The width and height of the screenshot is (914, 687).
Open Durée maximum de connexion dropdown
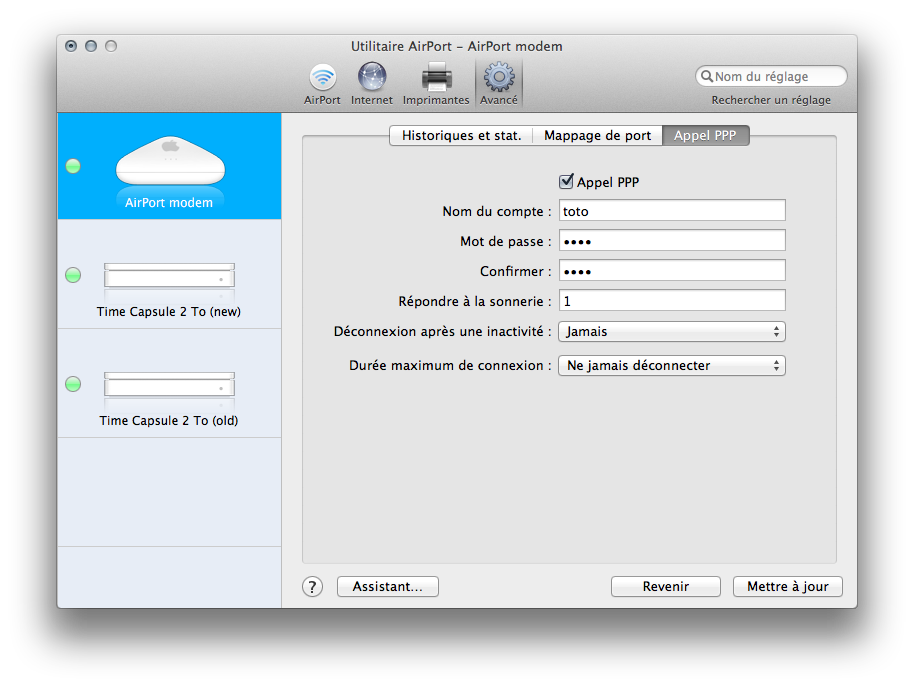tap(672, 365)
